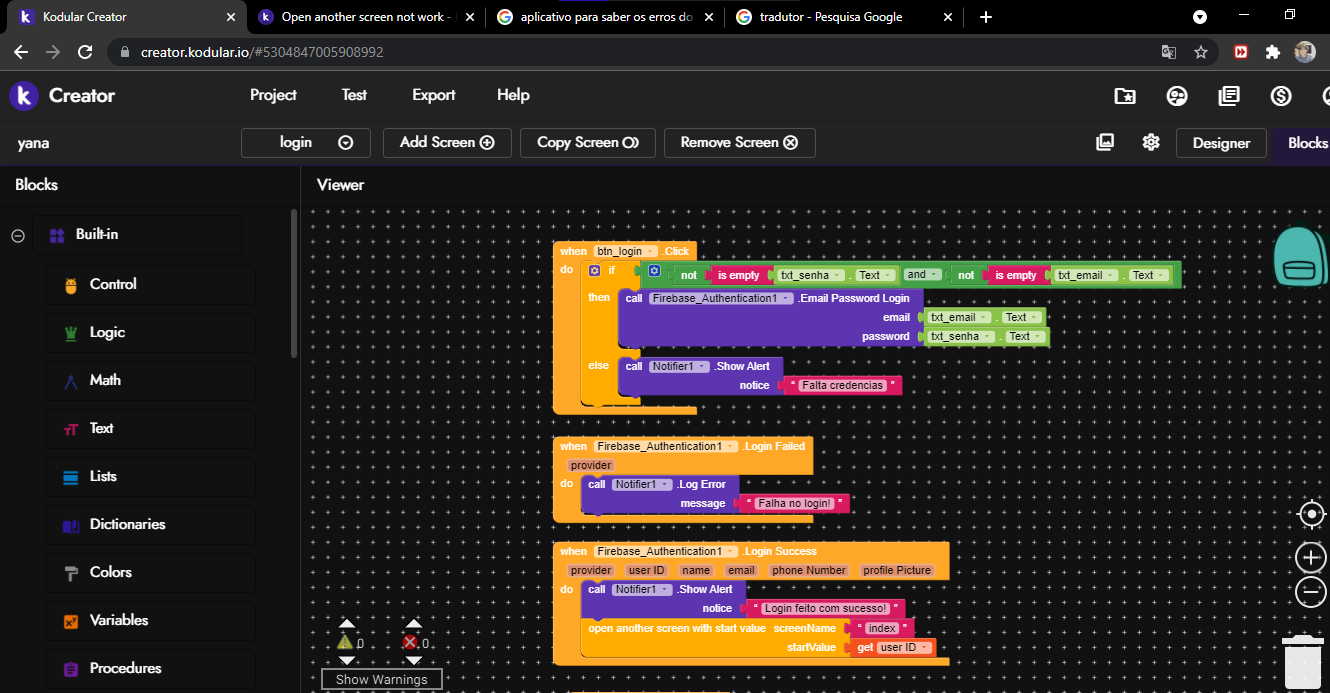The height and width of the screenshot is (693, 1330).
Task: Open the documentation icon in header
Action: tap(1229, 96)
